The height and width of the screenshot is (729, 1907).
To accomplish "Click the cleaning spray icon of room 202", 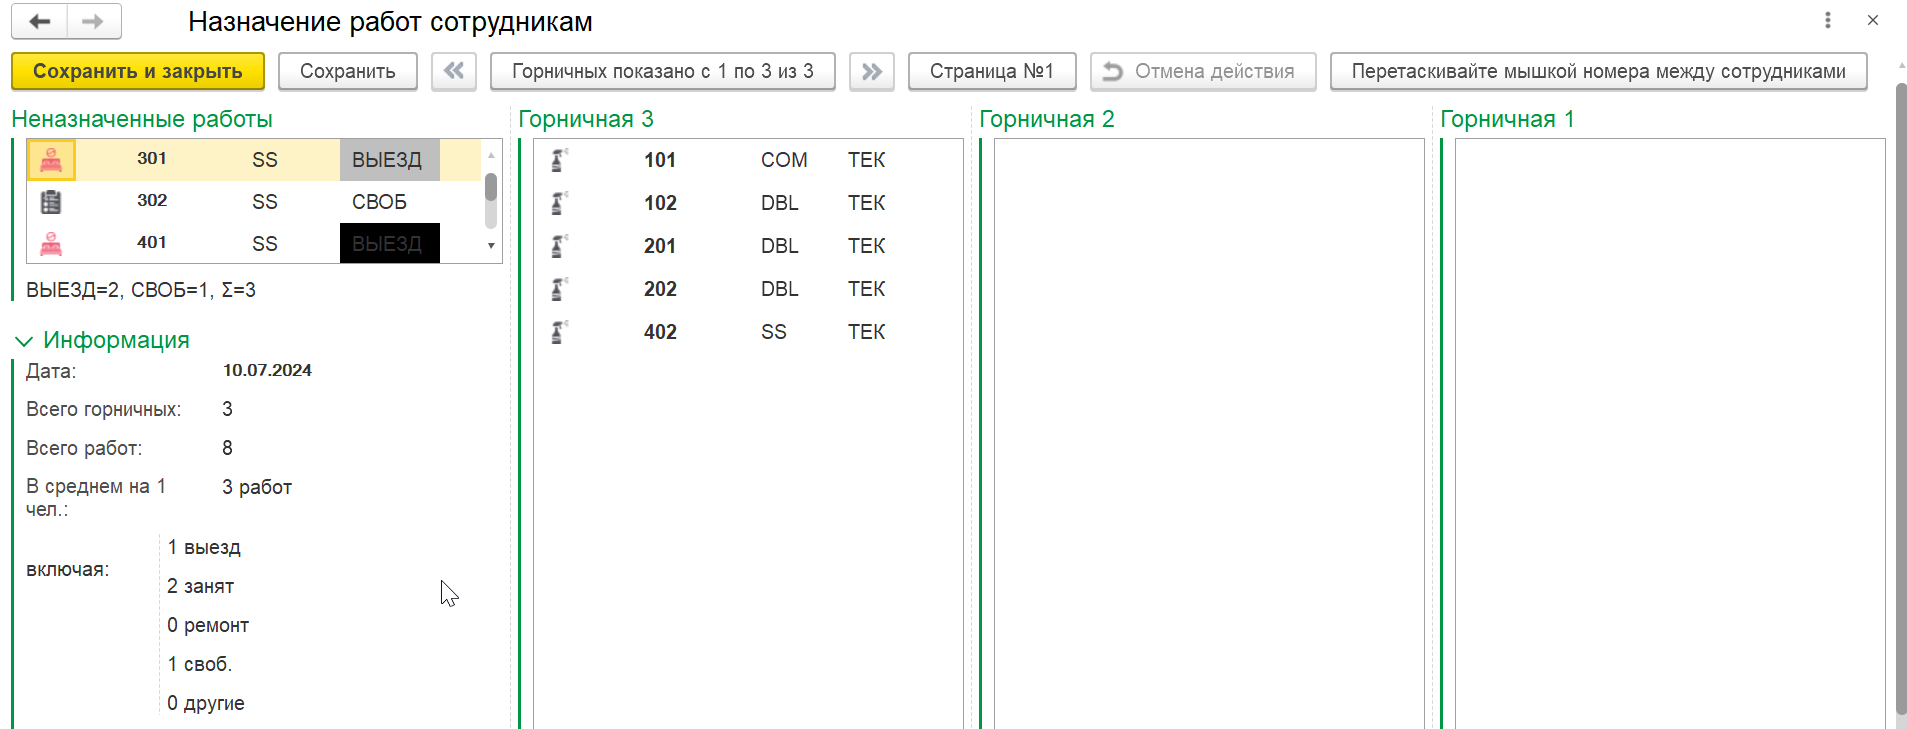I will (x=560, y=289).
